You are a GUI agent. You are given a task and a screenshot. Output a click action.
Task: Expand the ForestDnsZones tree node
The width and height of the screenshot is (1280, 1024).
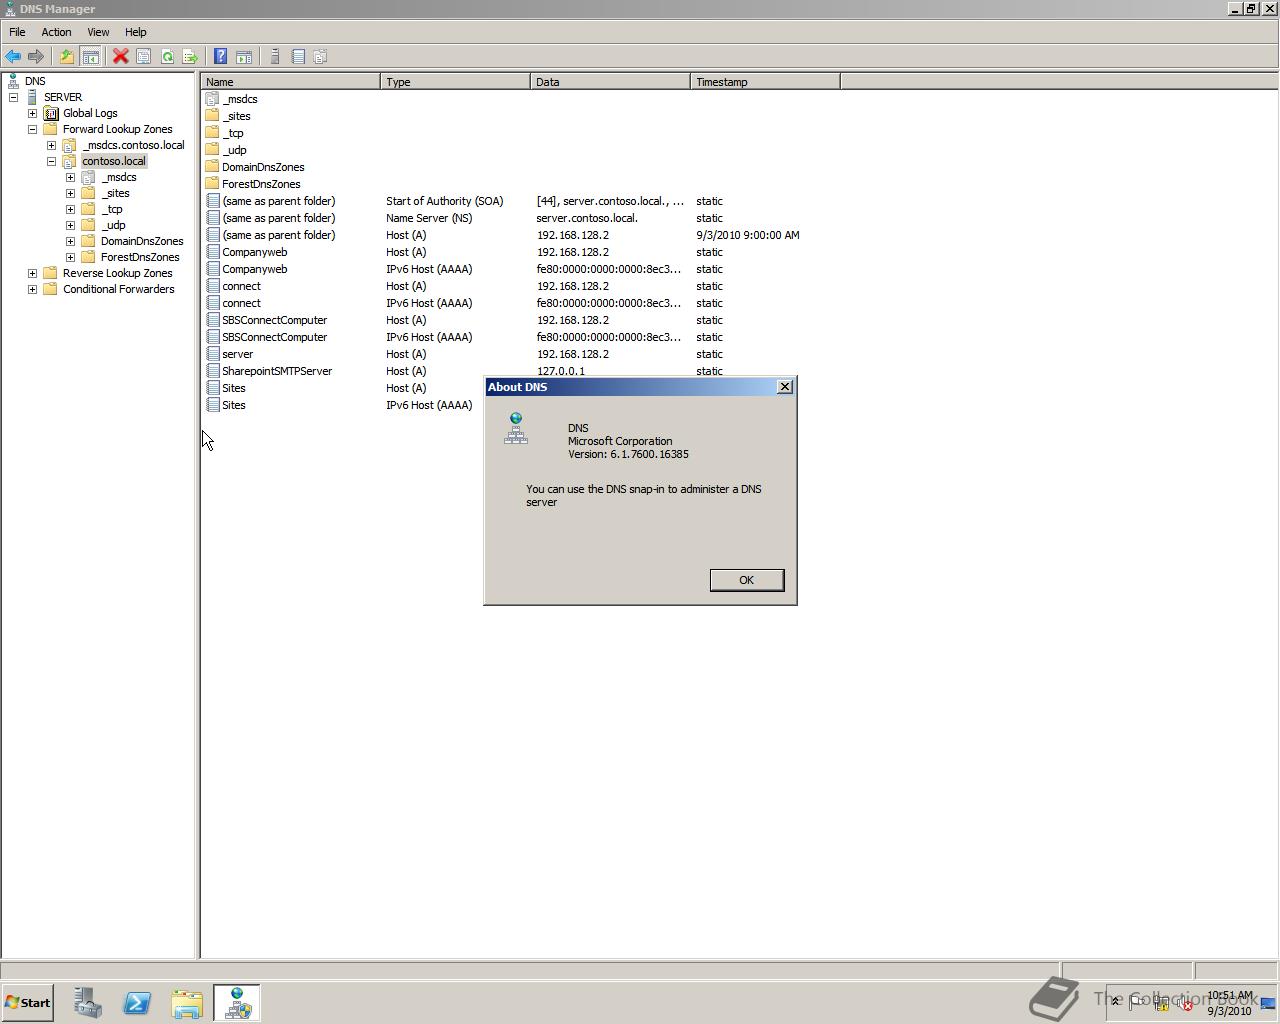click(70, 257)
